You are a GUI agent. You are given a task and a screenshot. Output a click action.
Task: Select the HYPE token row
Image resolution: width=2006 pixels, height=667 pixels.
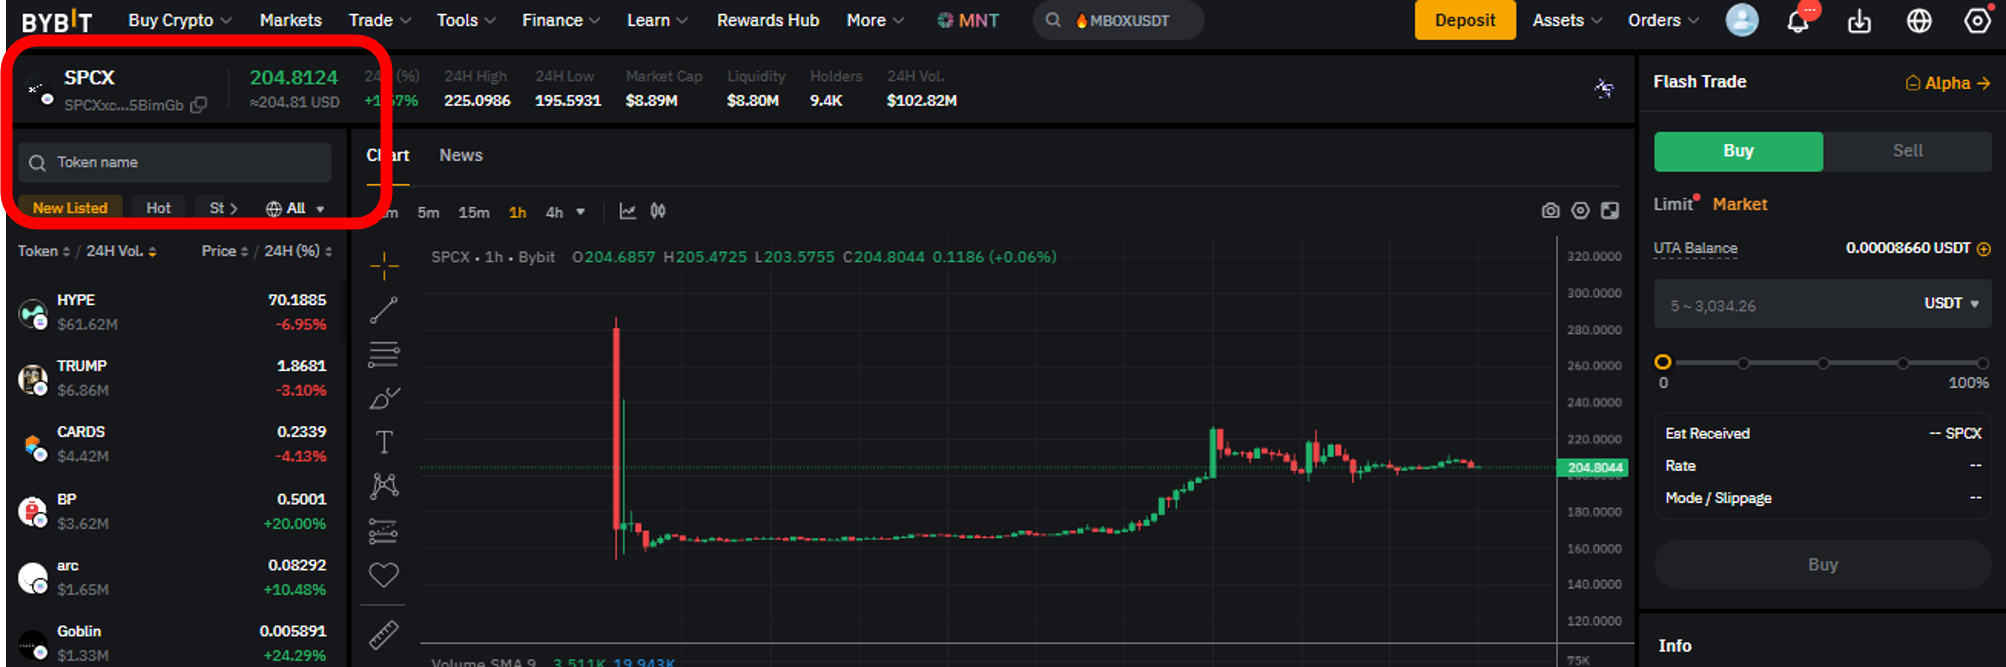(x=175, y=312)
